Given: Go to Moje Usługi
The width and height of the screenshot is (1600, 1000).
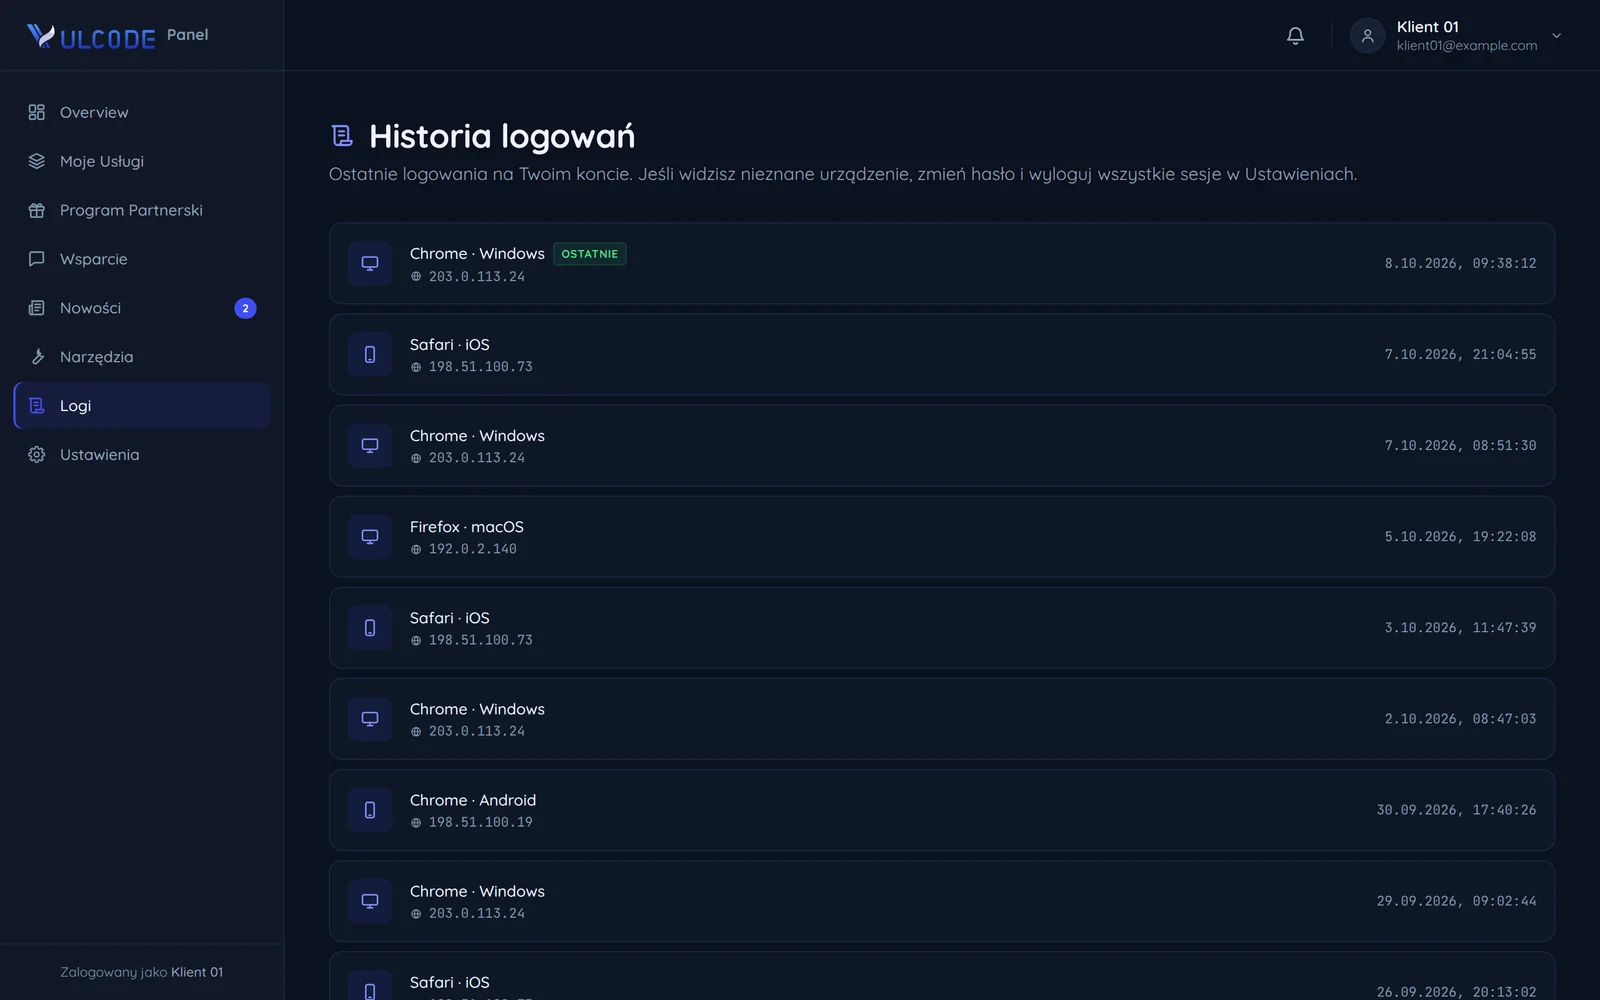Looking at the screenshot, I should (142, 161).
